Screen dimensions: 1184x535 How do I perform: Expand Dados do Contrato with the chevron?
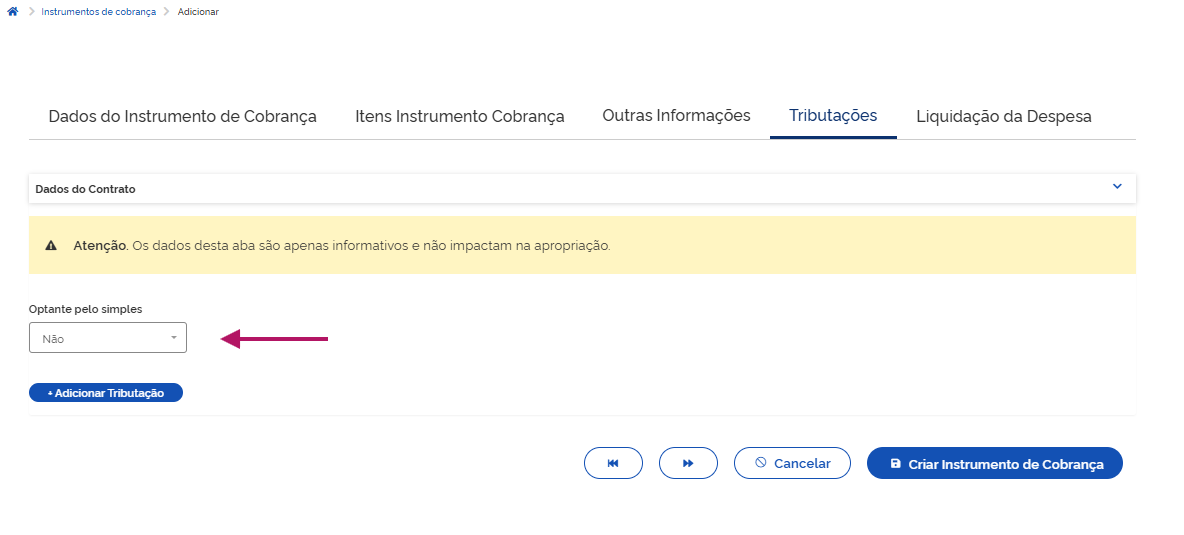tap(1117, 187)
